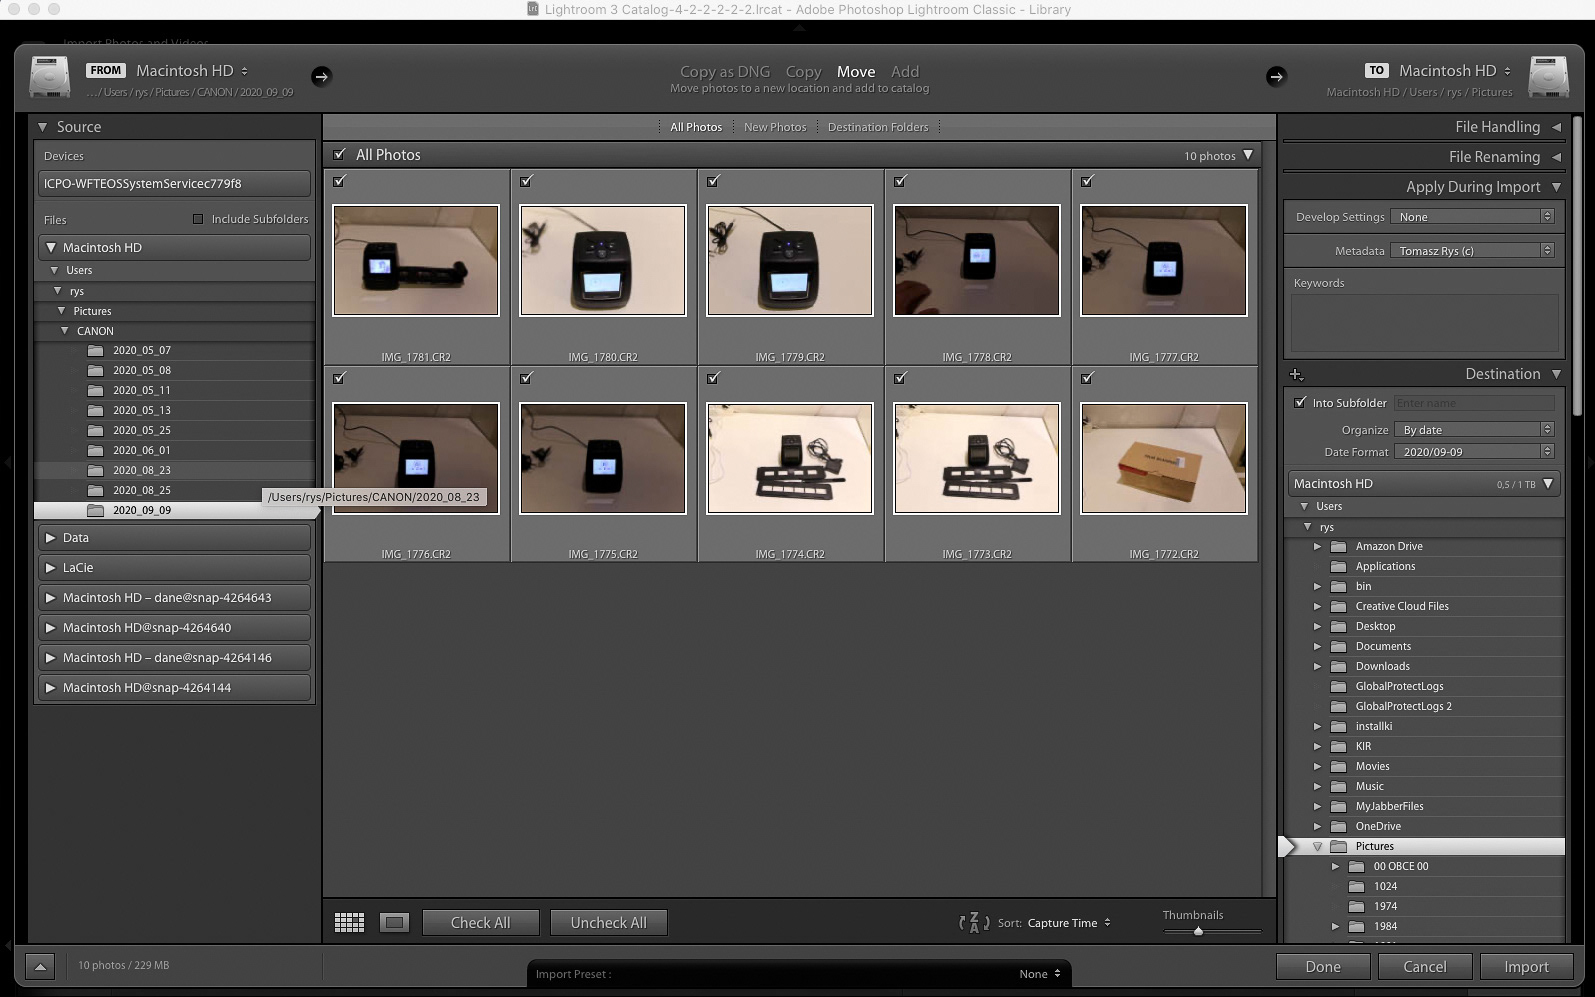Switch to grid view
The height and width of the screenshot is (997, 1595).
(x=349, y=923)
